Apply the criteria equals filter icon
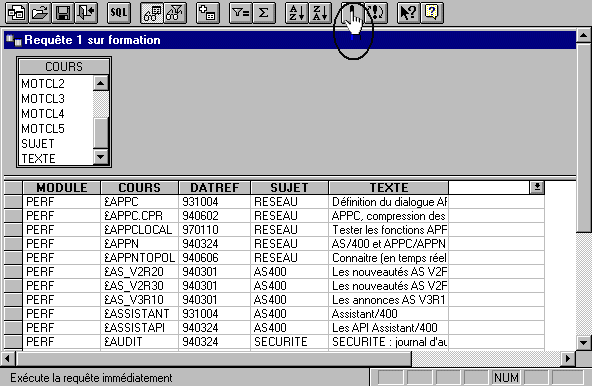 click(x=240, y=13)
